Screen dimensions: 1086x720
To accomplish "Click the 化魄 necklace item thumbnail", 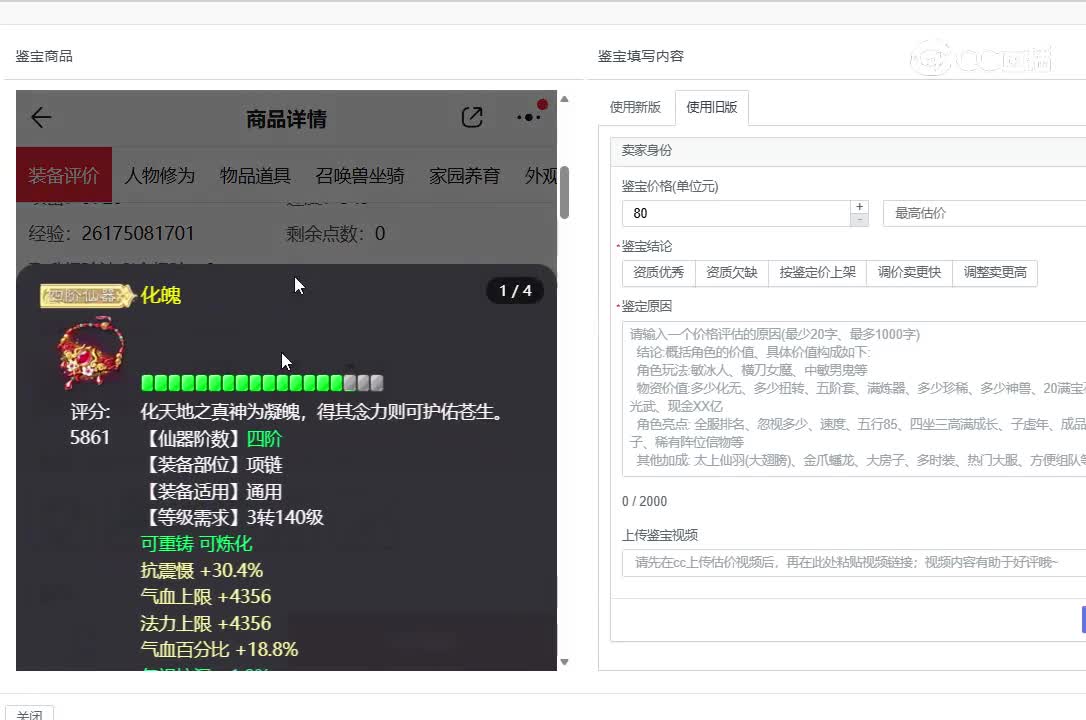I will click(91, 353).
